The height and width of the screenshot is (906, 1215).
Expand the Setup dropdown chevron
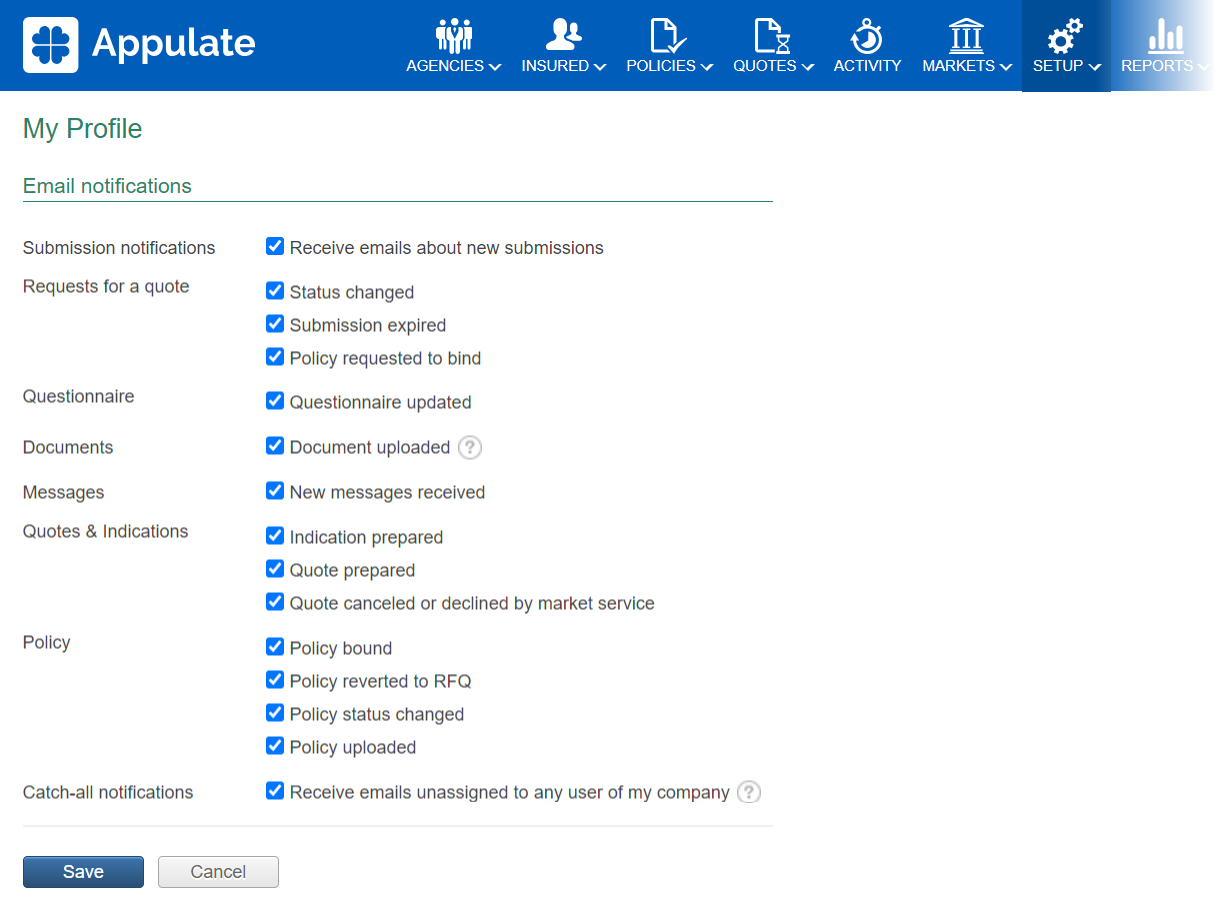click(x=1095, y=67)
